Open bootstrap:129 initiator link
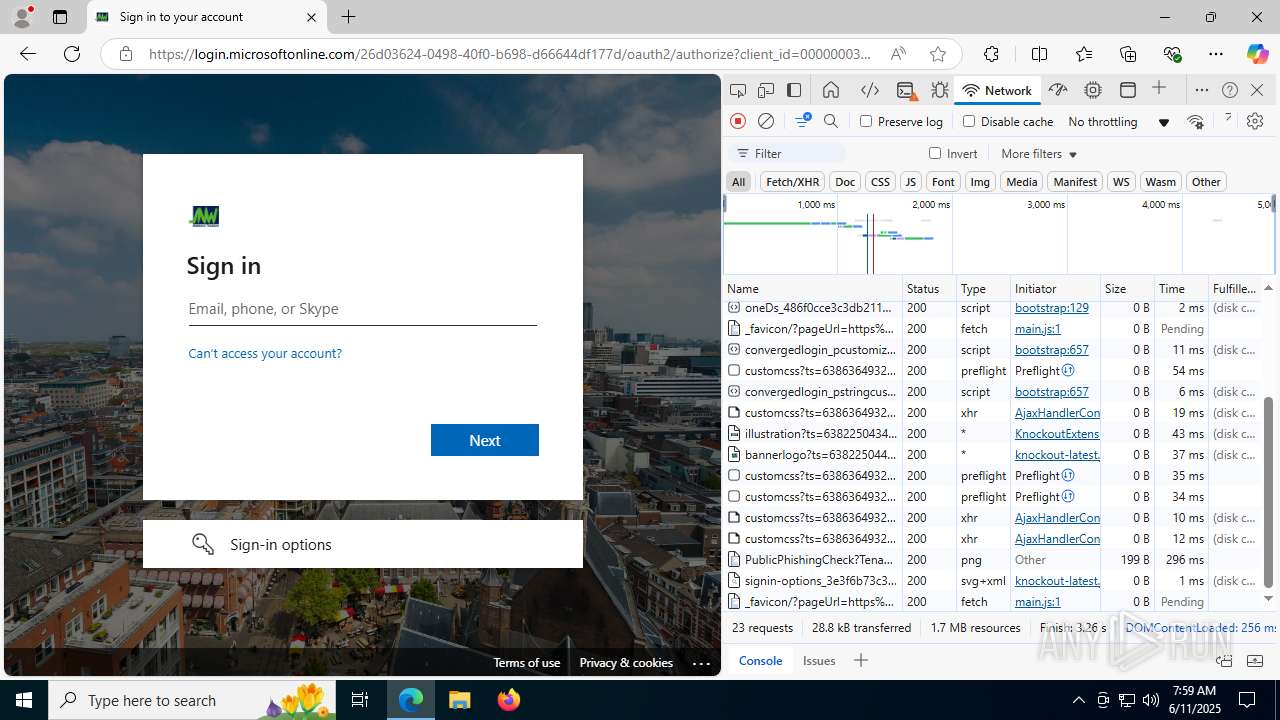 (1052, 308)
